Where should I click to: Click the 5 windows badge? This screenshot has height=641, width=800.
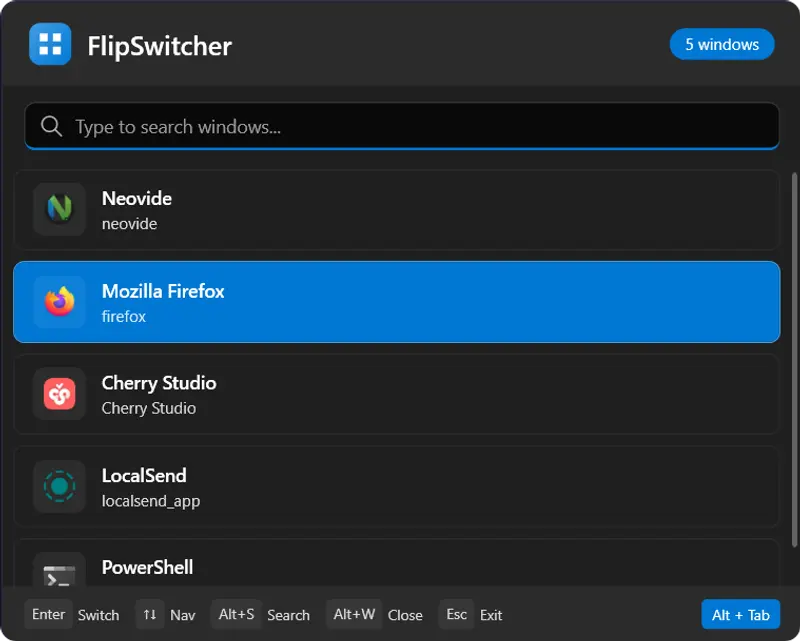click(x=722, y=44)
